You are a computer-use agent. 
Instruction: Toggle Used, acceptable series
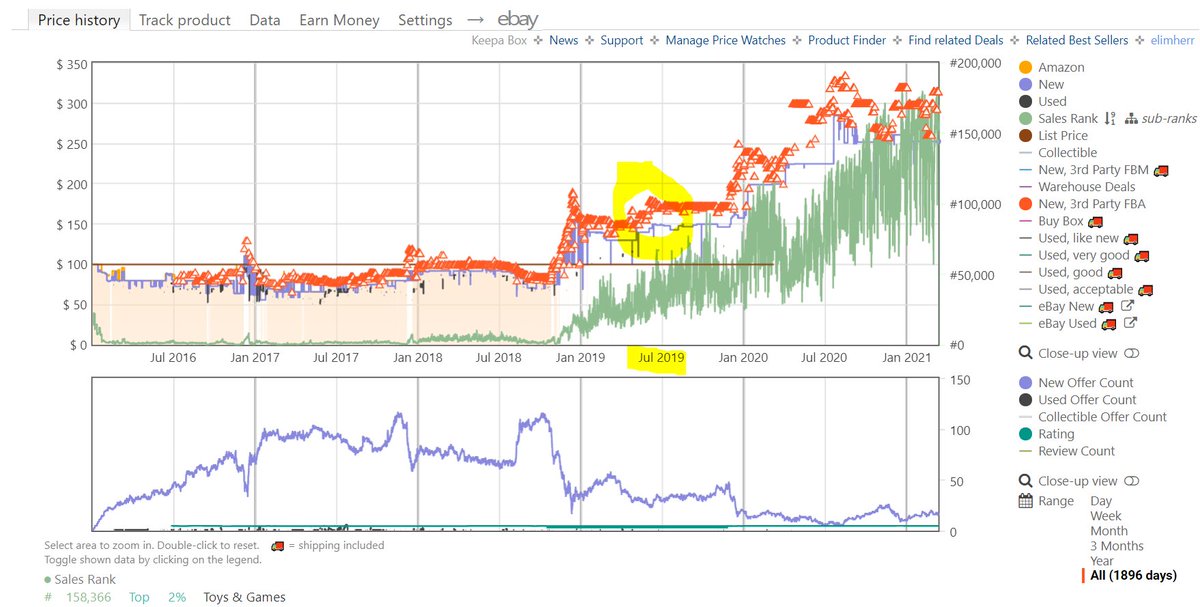[1078, 289]
